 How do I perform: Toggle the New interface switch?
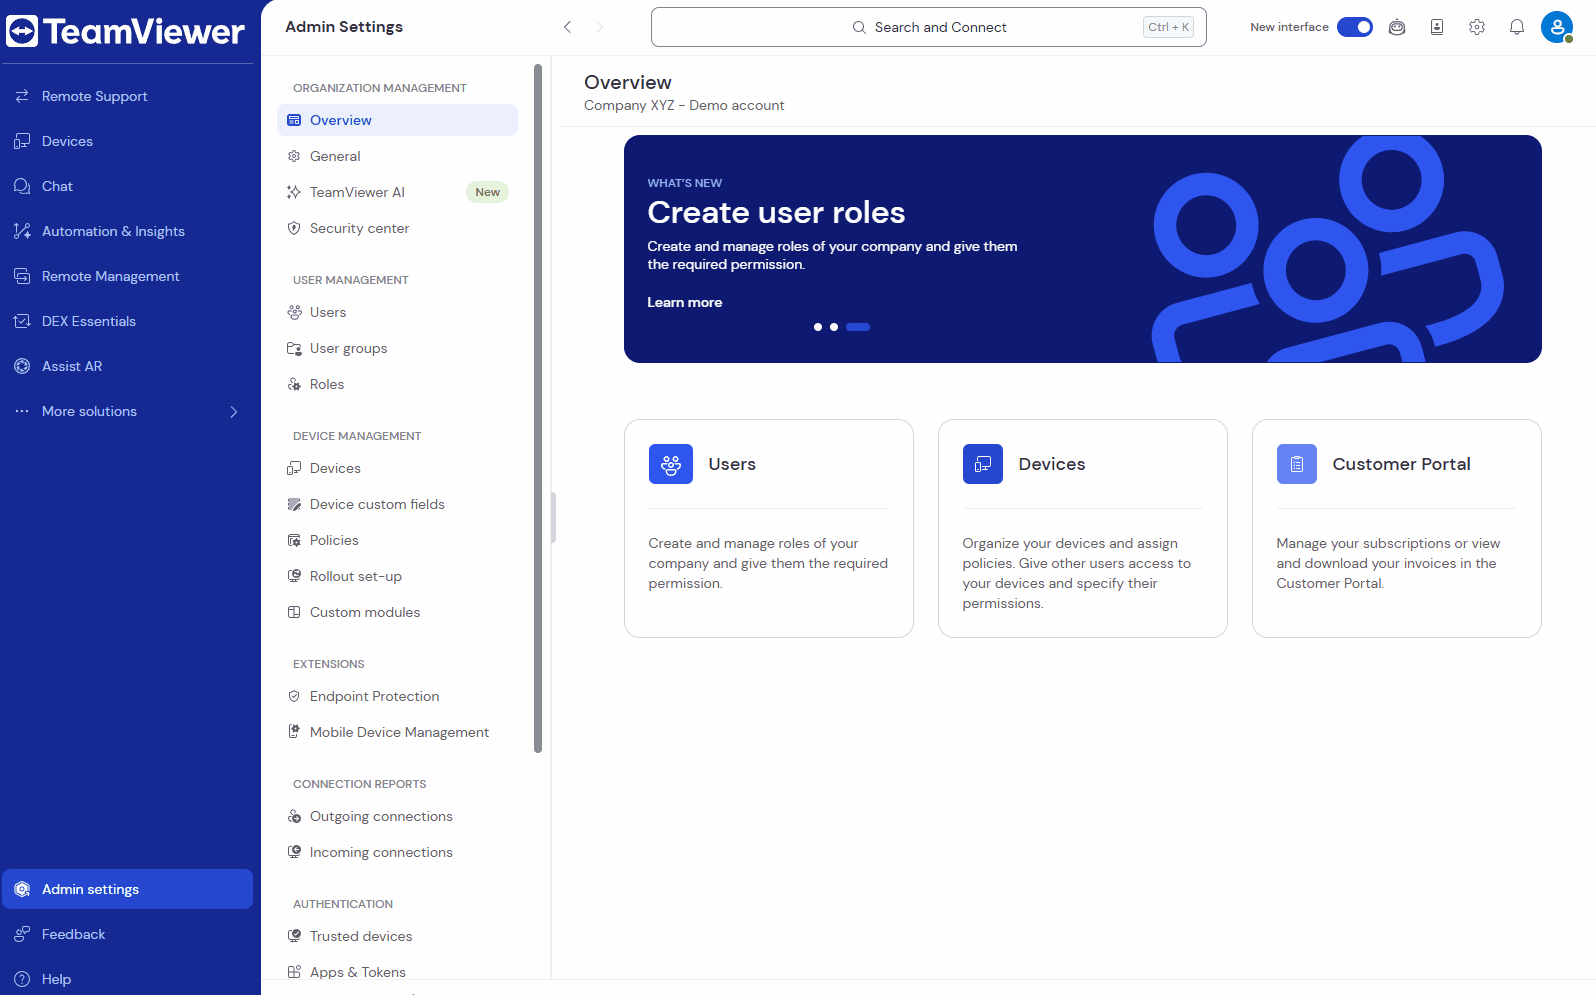click(1355, 27)
